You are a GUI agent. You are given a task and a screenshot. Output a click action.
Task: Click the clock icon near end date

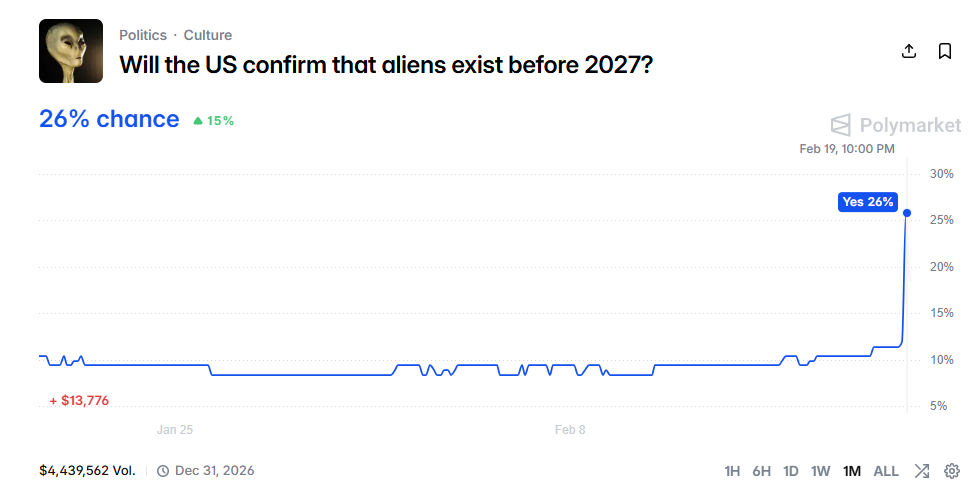click(x=163, y=471)
